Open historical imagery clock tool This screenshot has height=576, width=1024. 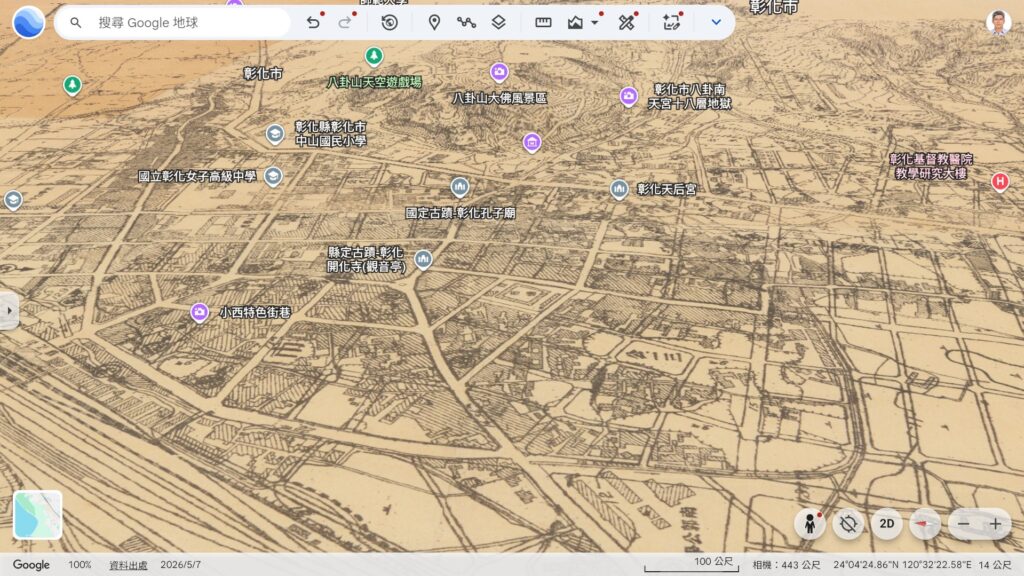click(x=390, y=23)
